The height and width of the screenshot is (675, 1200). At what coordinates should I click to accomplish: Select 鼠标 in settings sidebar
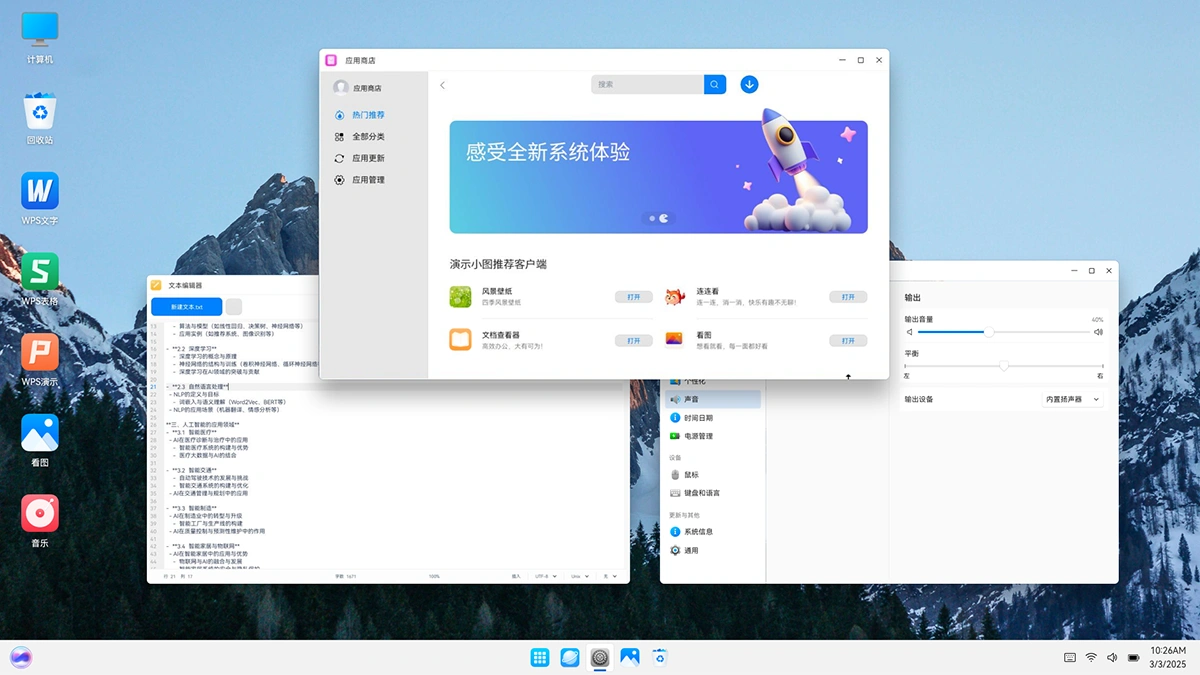pyautogui.click(x=714, y=475)
